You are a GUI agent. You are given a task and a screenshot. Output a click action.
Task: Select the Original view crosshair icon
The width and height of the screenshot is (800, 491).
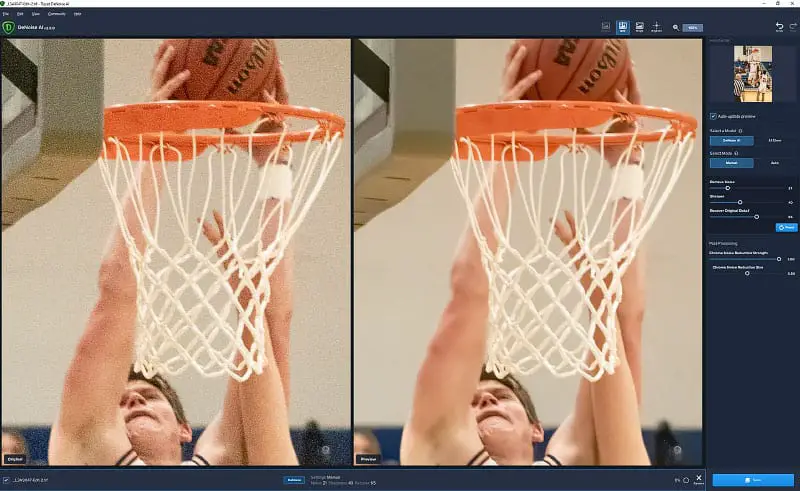(x=657, y=27)
